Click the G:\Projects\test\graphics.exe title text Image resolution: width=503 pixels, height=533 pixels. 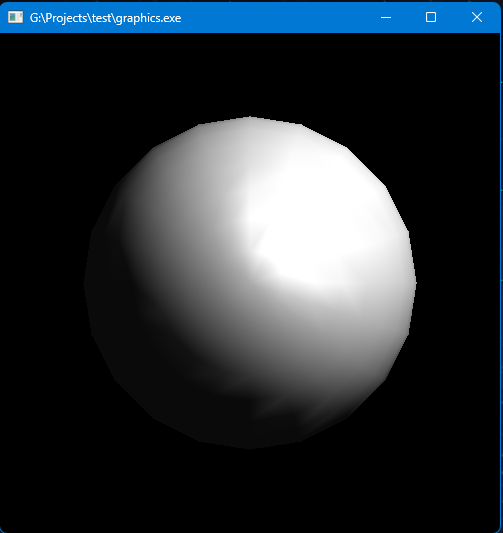point(105,18)
